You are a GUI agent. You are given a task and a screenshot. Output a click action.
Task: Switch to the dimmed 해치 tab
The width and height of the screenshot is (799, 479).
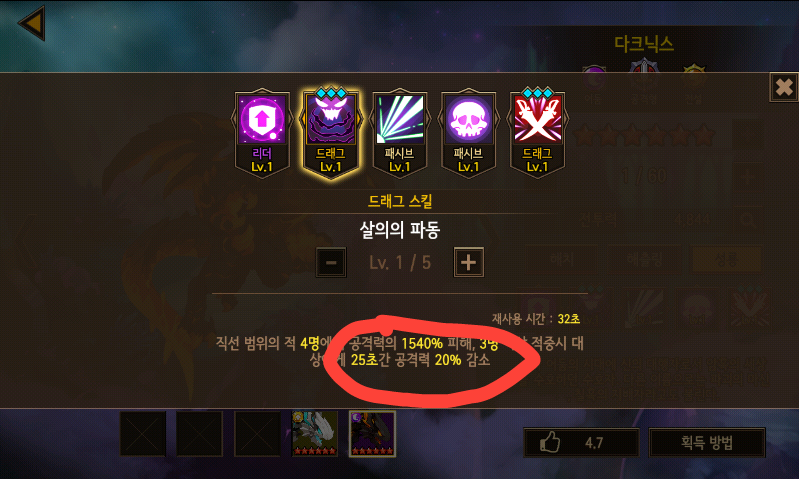click(x=562, y=260)
